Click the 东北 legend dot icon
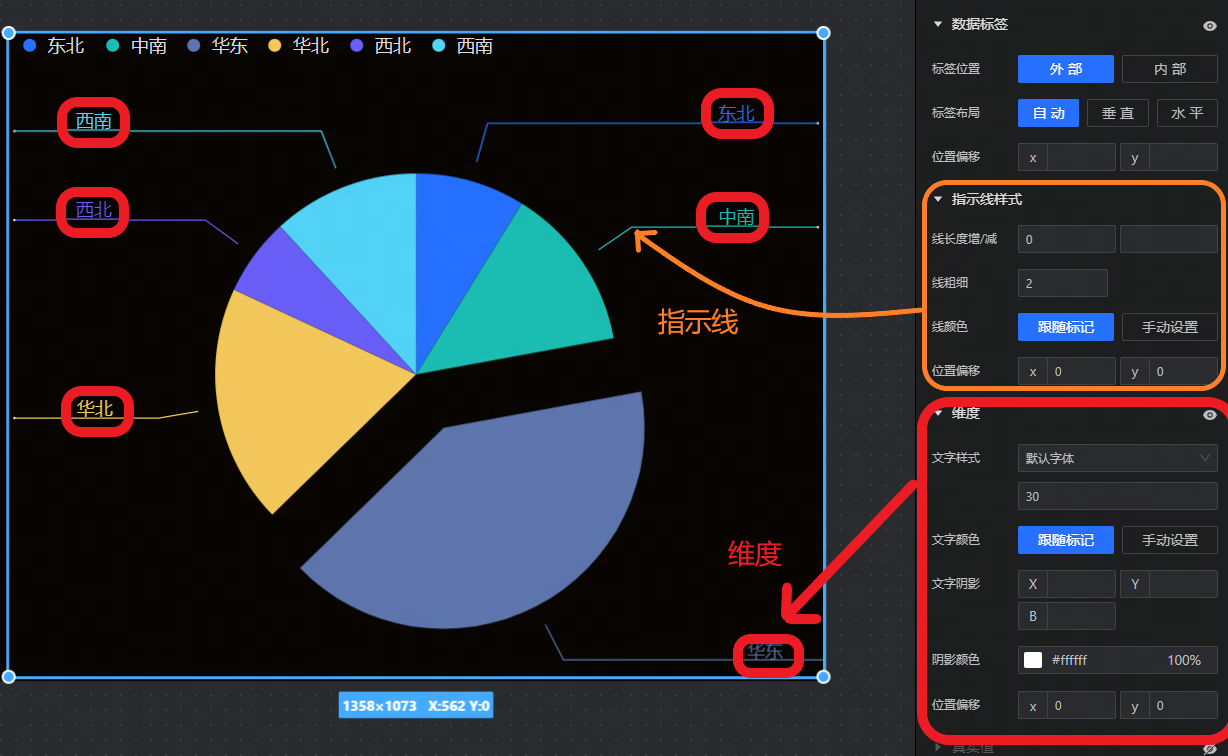Screen dimensions: 1228x756 click(x=30, y=46)
